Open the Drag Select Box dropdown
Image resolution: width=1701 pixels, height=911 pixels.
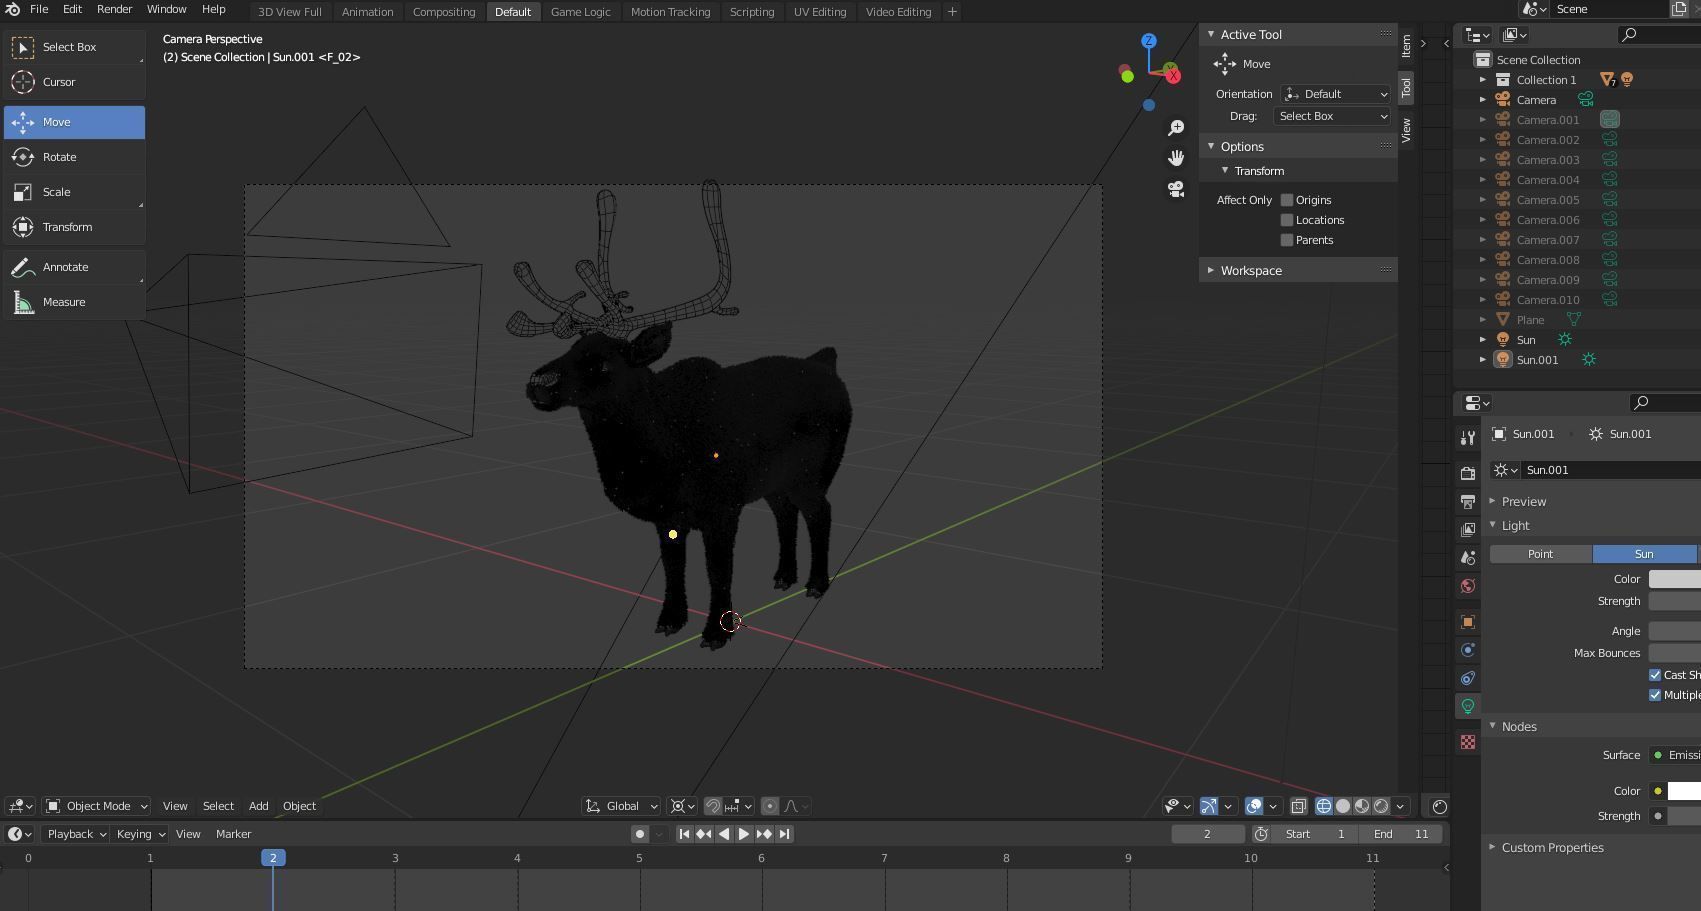(x=1333, y=116)
